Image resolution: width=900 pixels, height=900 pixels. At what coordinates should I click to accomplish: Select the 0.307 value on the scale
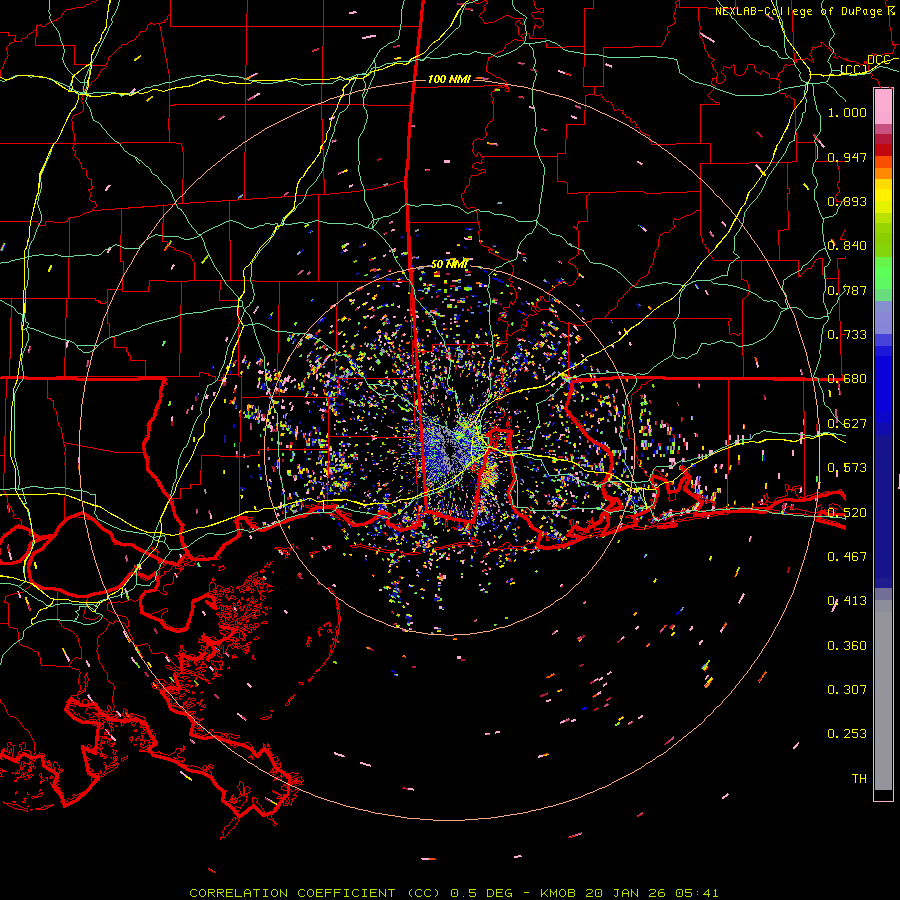pos(847,690)
